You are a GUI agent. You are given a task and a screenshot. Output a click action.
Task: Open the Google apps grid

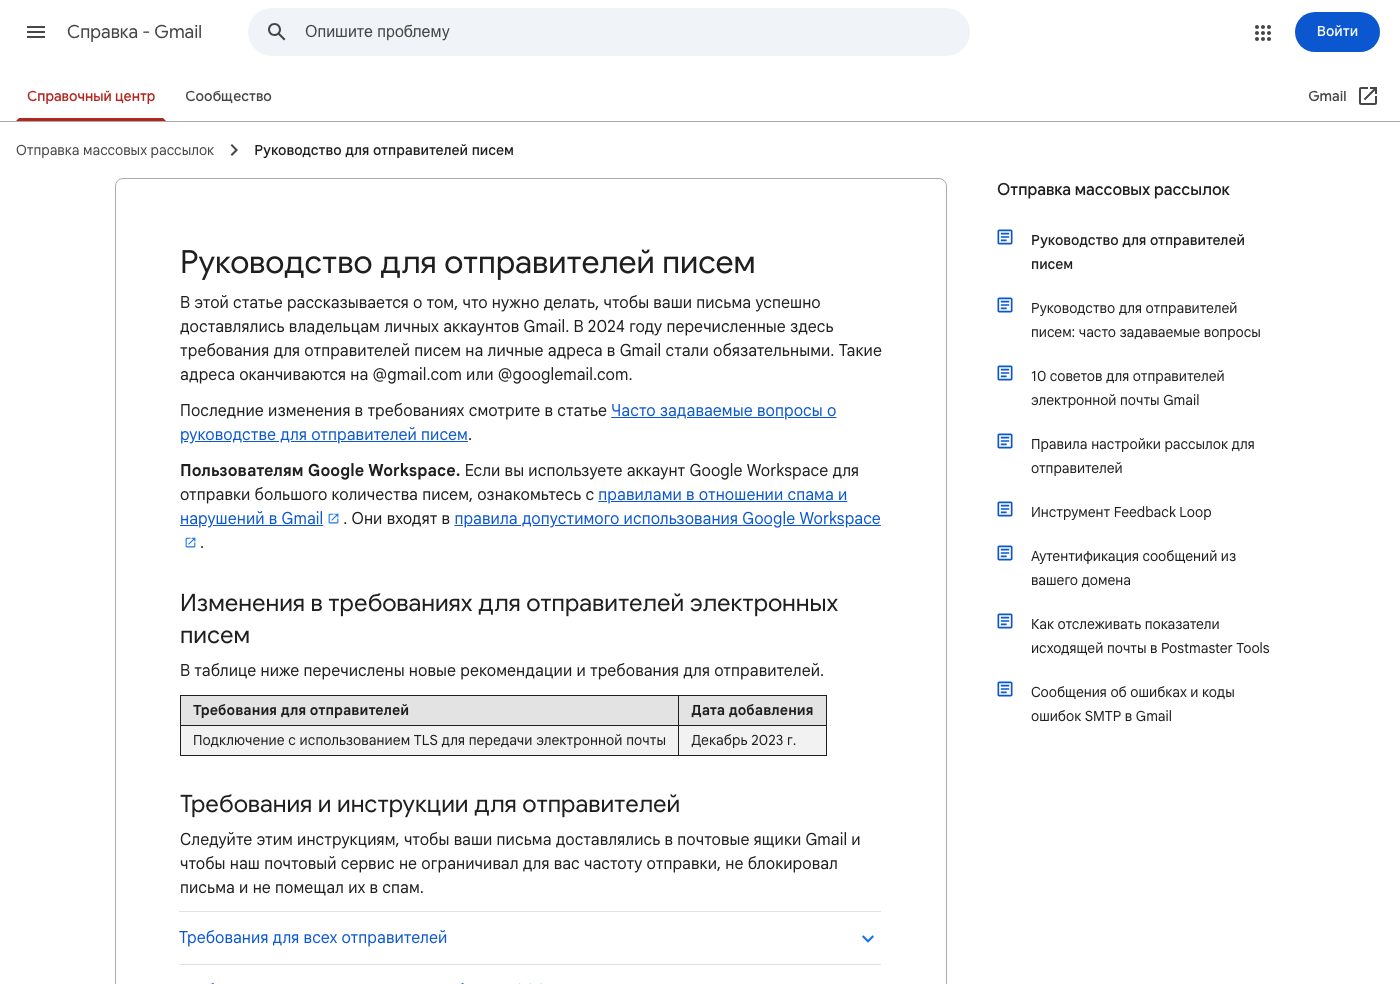(x=1263, y=32)
